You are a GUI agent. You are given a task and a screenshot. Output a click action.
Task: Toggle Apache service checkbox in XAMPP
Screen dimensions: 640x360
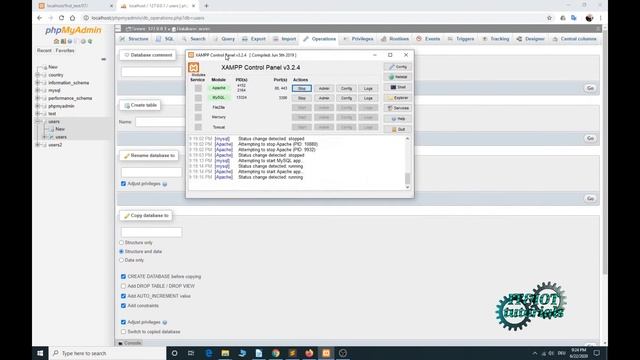pyautogui.click(x=198, y=88)
